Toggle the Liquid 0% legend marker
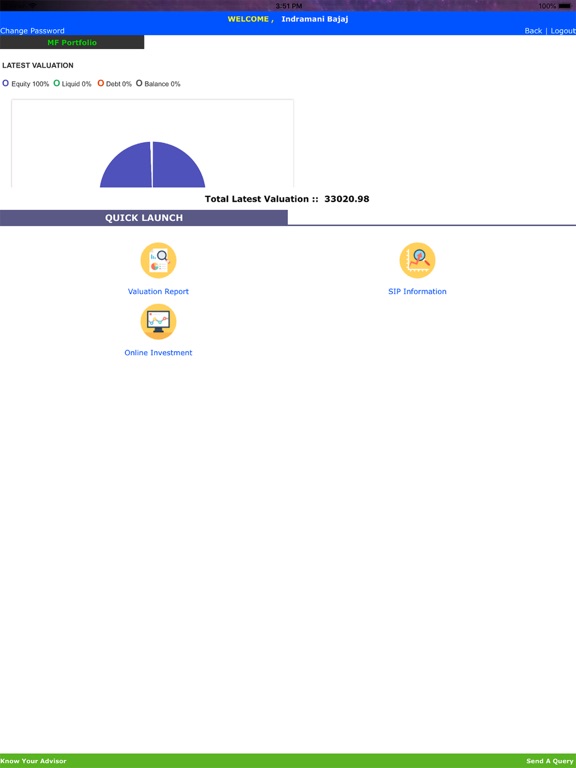Screen dimensions: 576x768 [x=57, y=83]
